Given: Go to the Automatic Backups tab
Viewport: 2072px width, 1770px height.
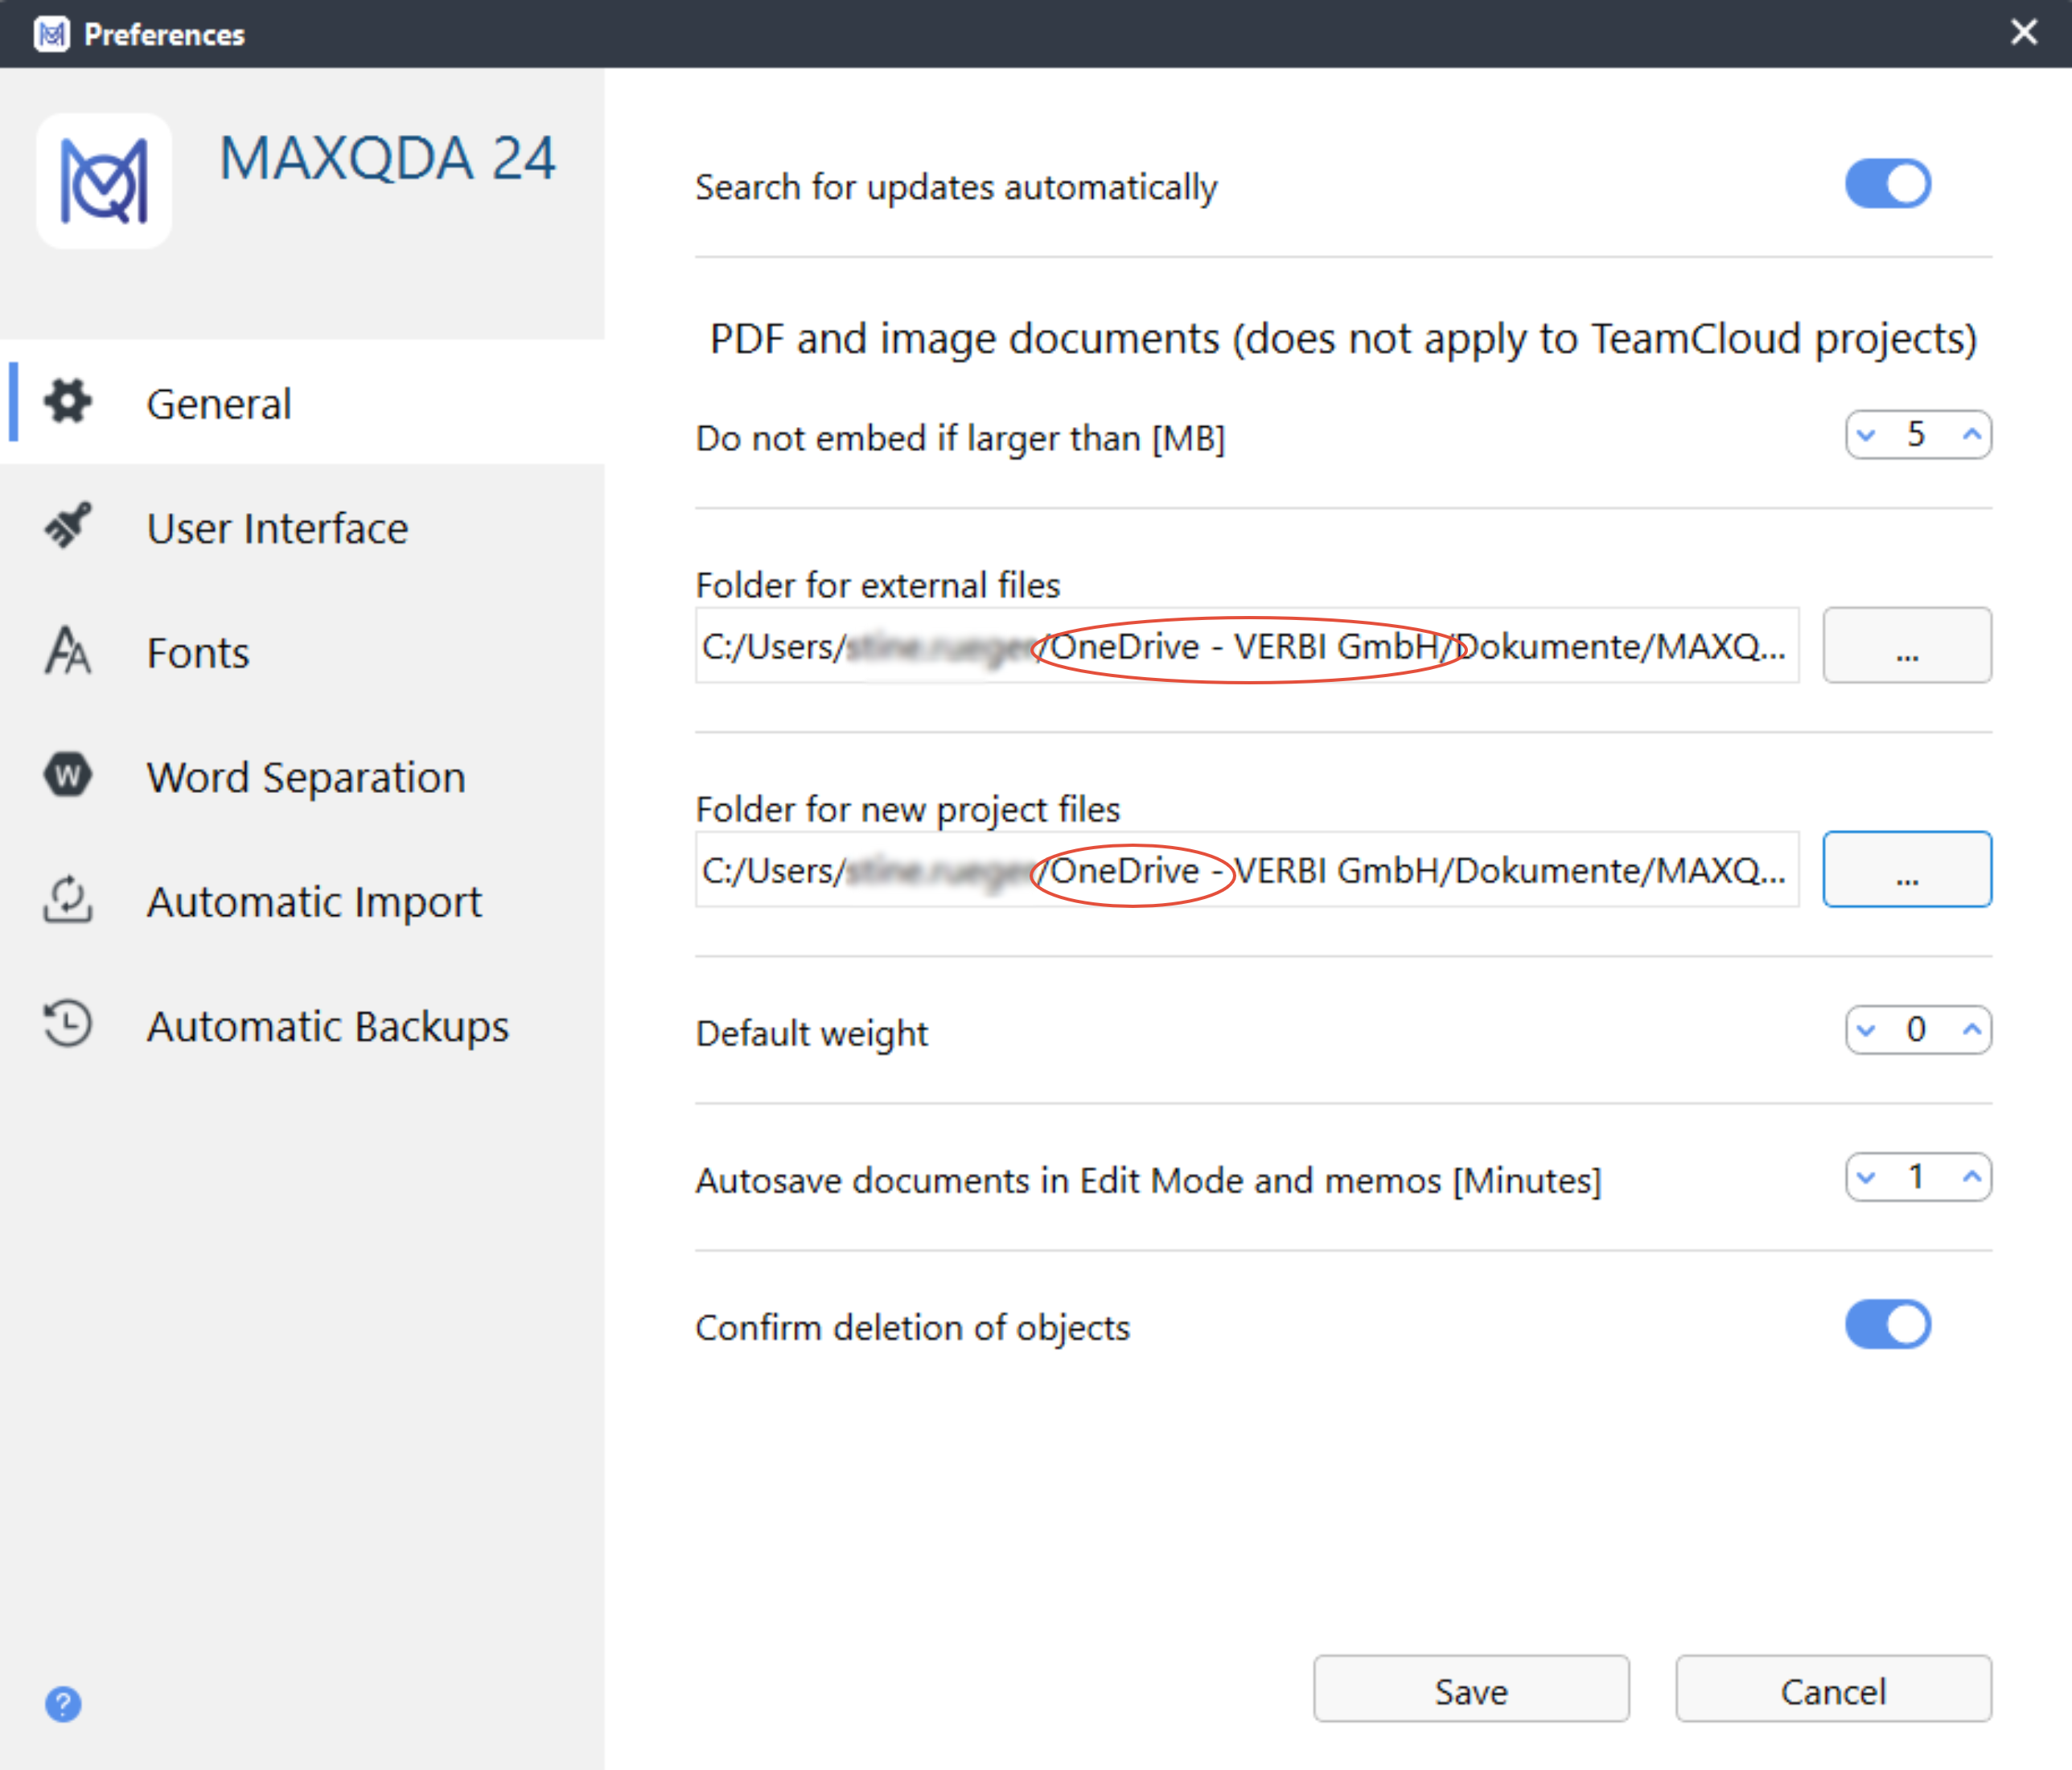Looking at the screenshot, I should [x=302, y=1025].
